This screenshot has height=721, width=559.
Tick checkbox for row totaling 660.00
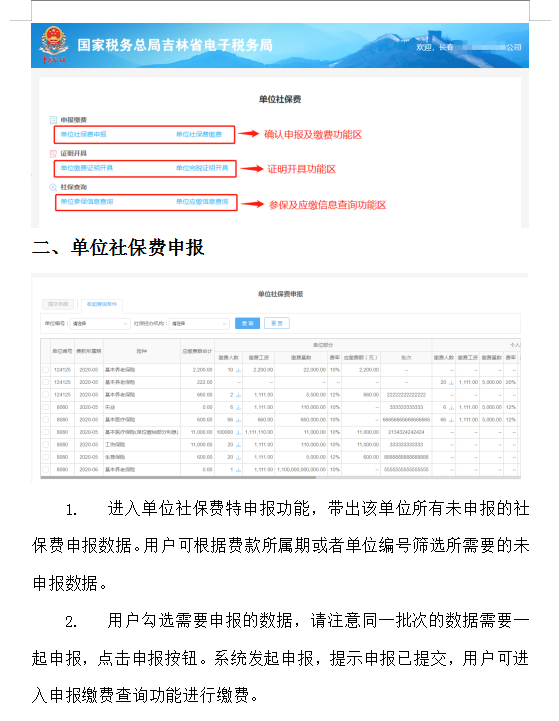tap(46, 395)
